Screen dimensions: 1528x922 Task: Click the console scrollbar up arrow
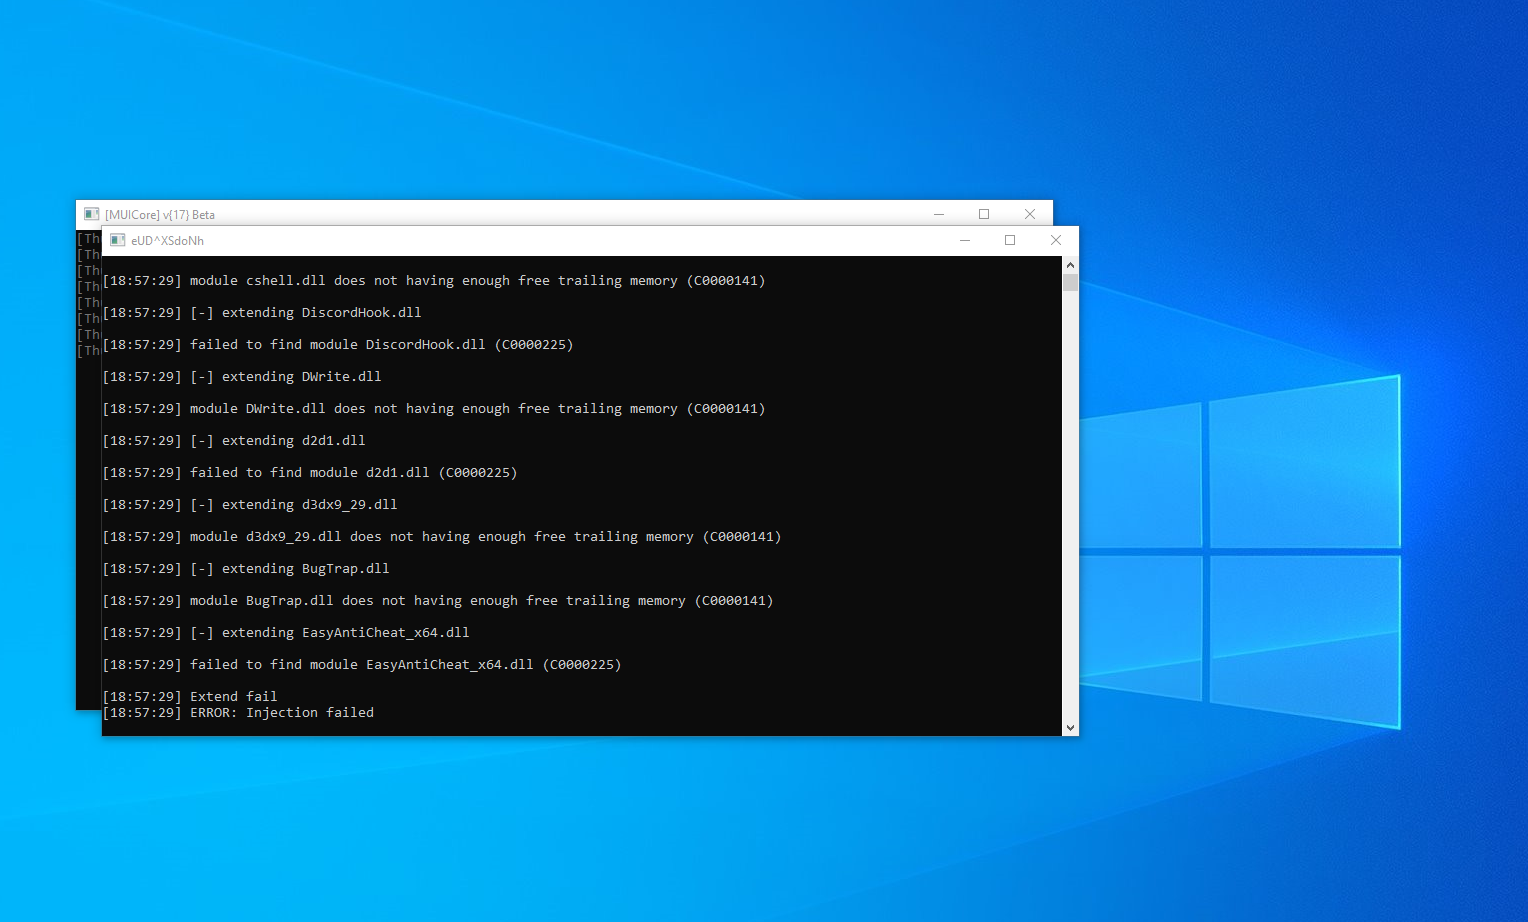click(1070, 265)
